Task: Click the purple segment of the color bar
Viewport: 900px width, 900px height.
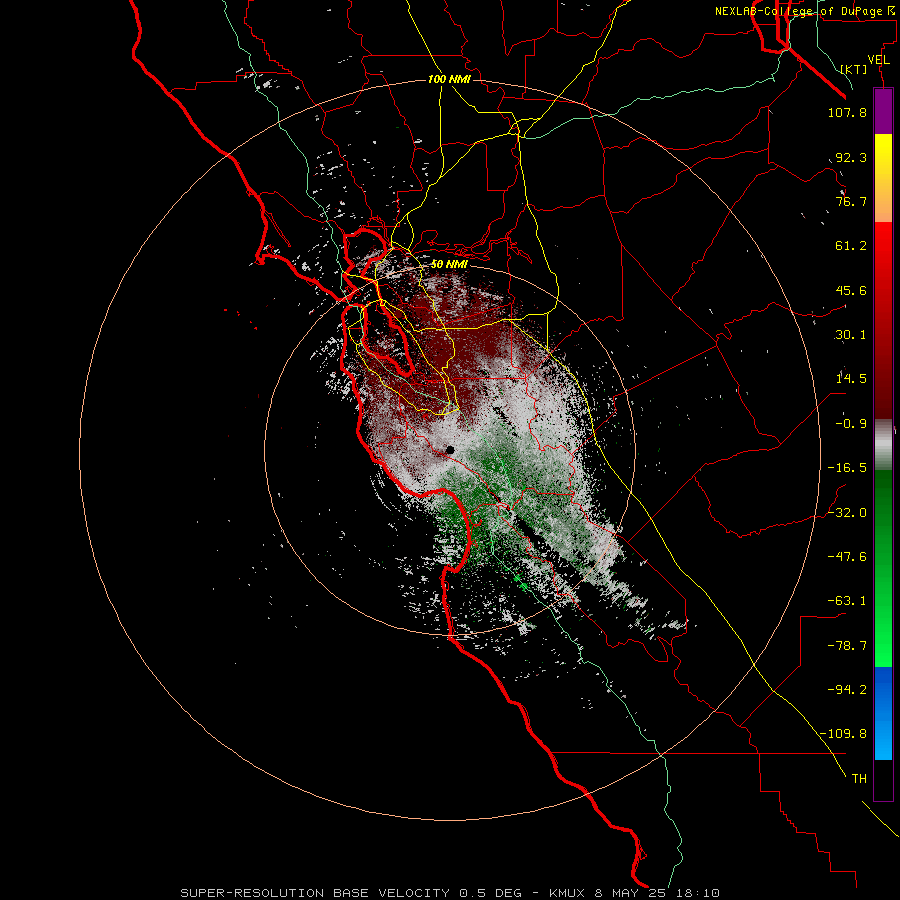Action: [x=883, y=111]
